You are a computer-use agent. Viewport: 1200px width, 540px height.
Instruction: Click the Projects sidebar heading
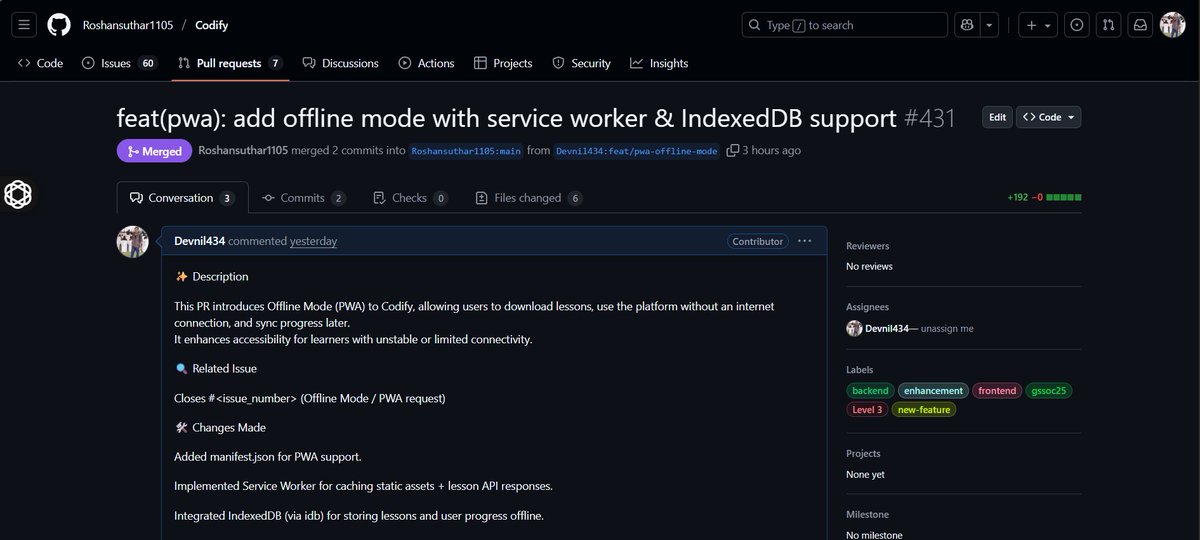pyautogui.click(x=863, y=453)
